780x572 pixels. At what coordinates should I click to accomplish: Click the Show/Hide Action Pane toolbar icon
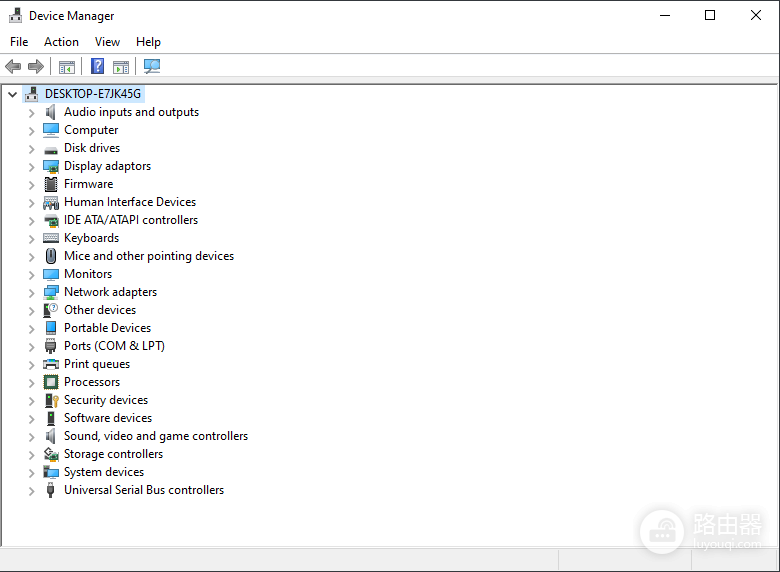pyautogui.click(x=121, y=67)
